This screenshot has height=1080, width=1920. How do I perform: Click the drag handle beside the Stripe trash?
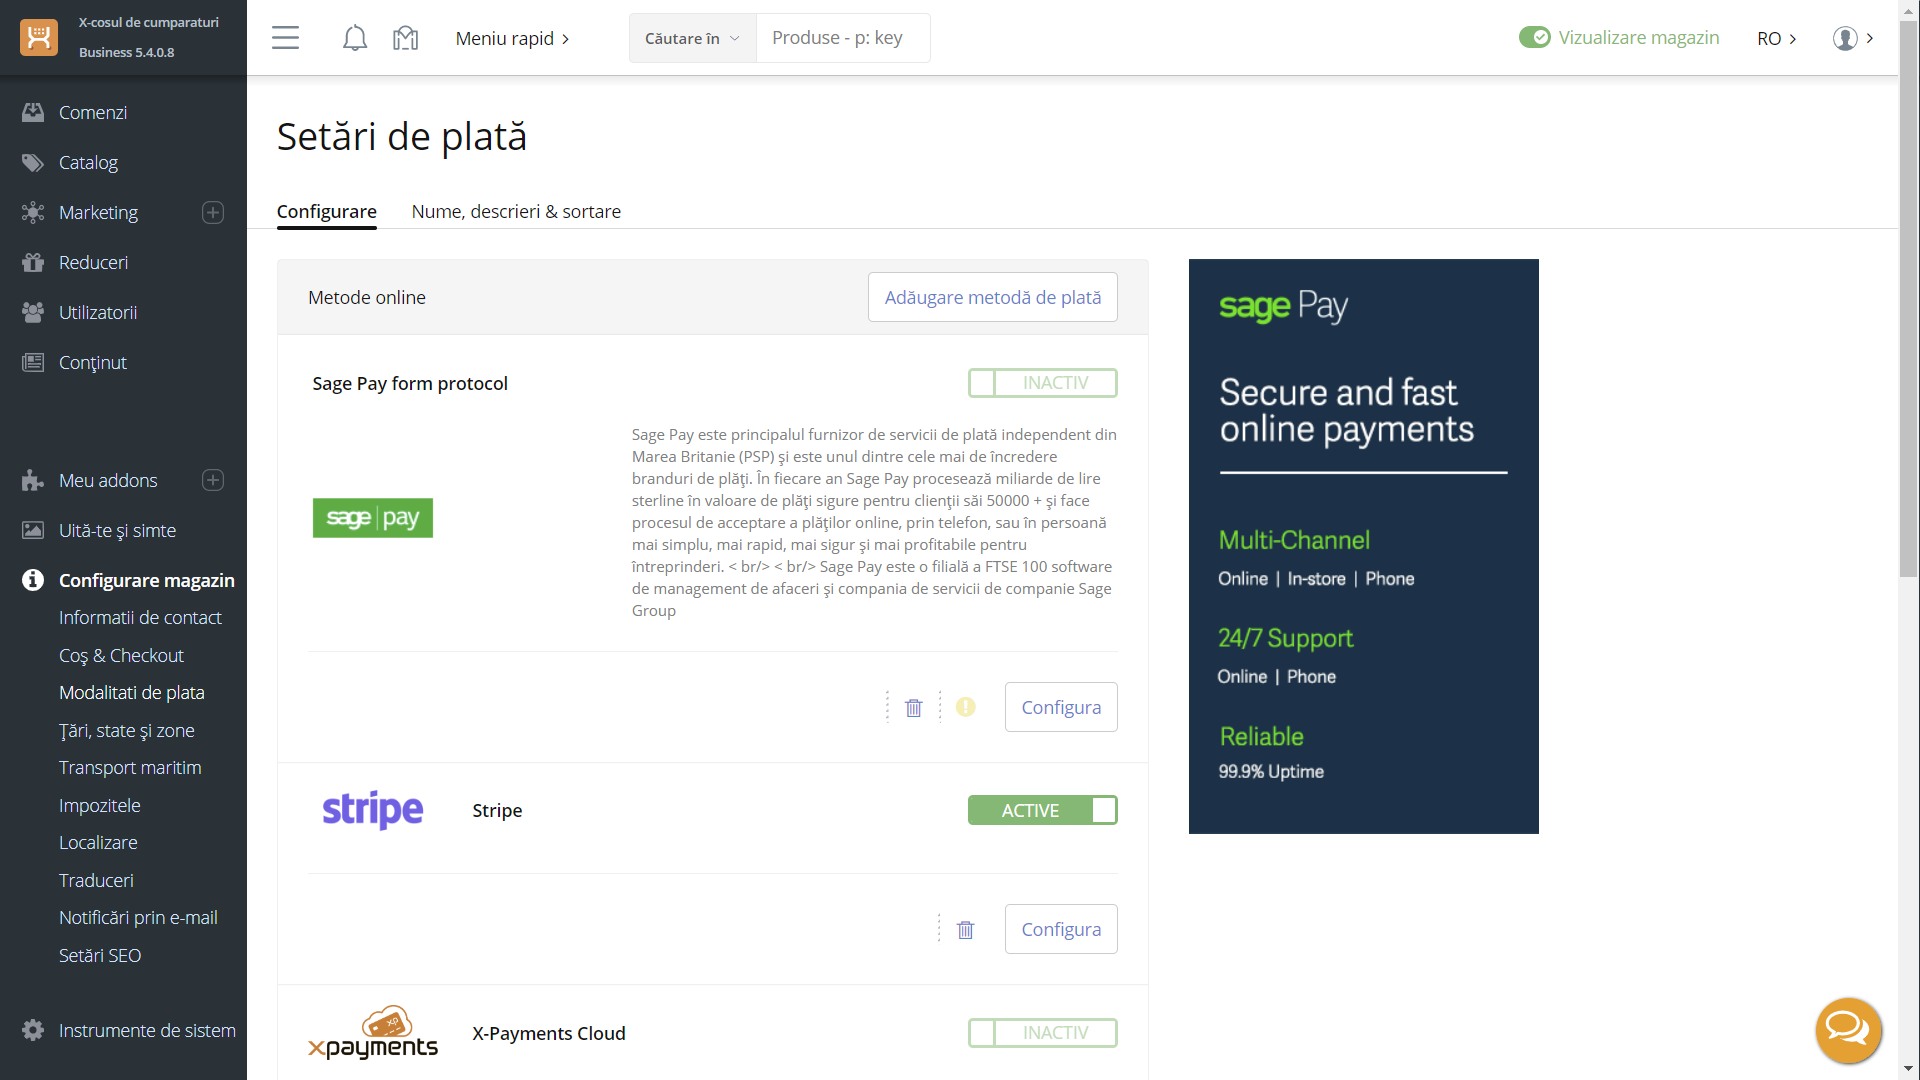[x=939, y=929]
